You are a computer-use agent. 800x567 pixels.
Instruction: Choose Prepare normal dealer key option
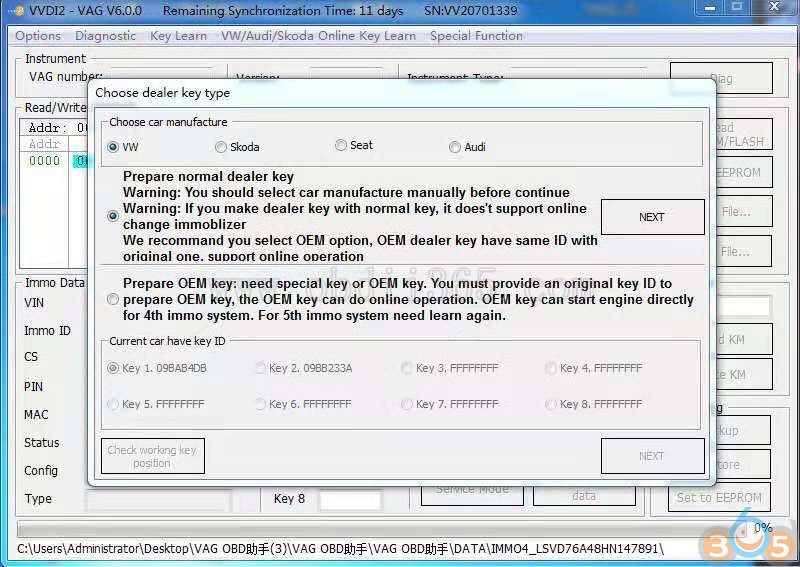point(113,216)
